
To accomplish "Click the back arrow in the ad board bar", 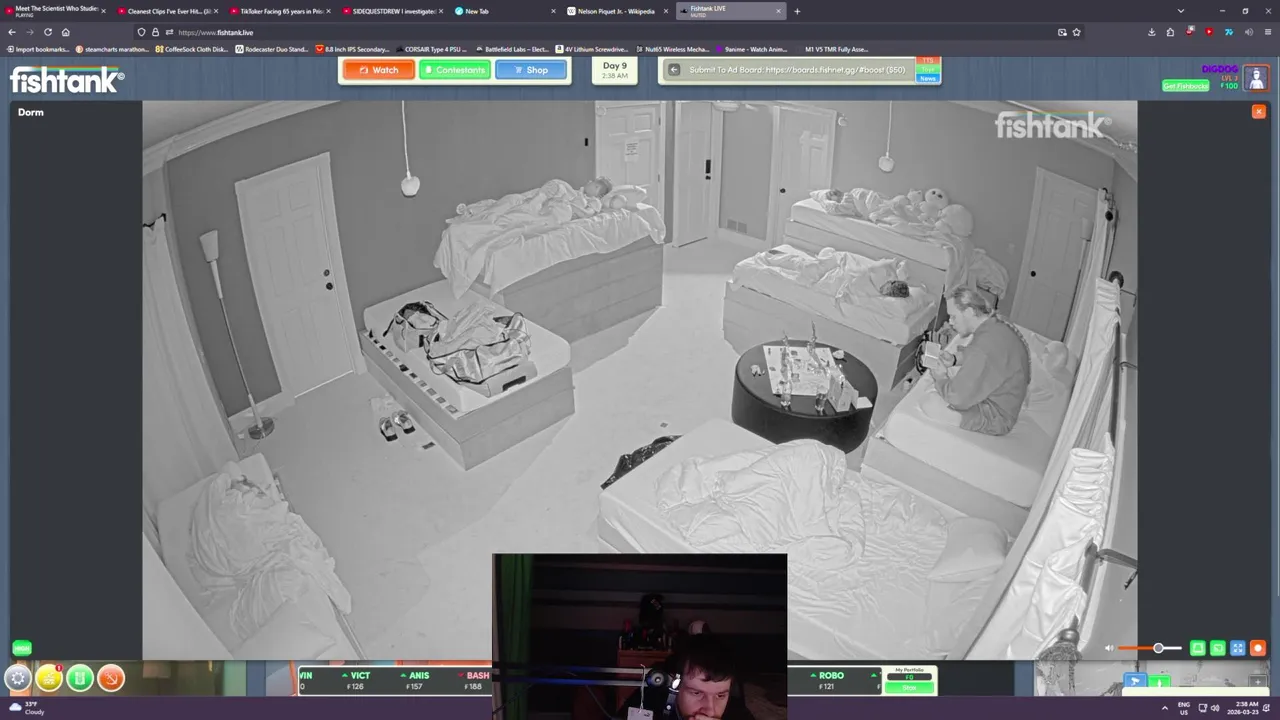I will [674, 70].
